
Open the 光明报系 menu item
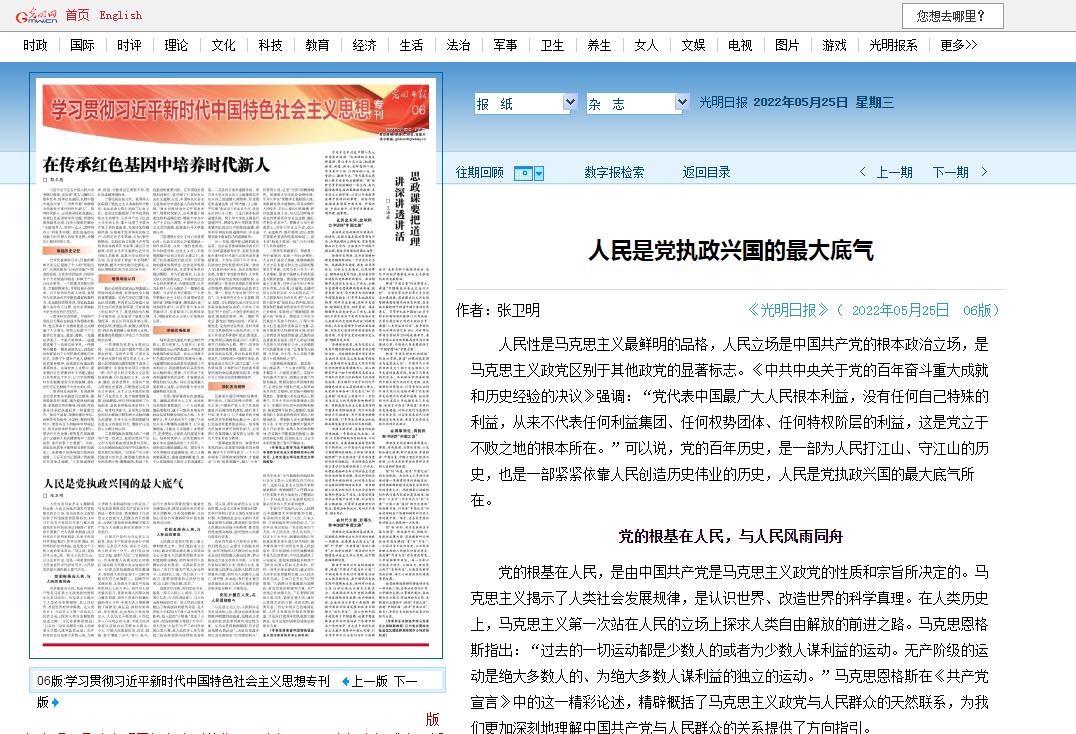[893, 45]
